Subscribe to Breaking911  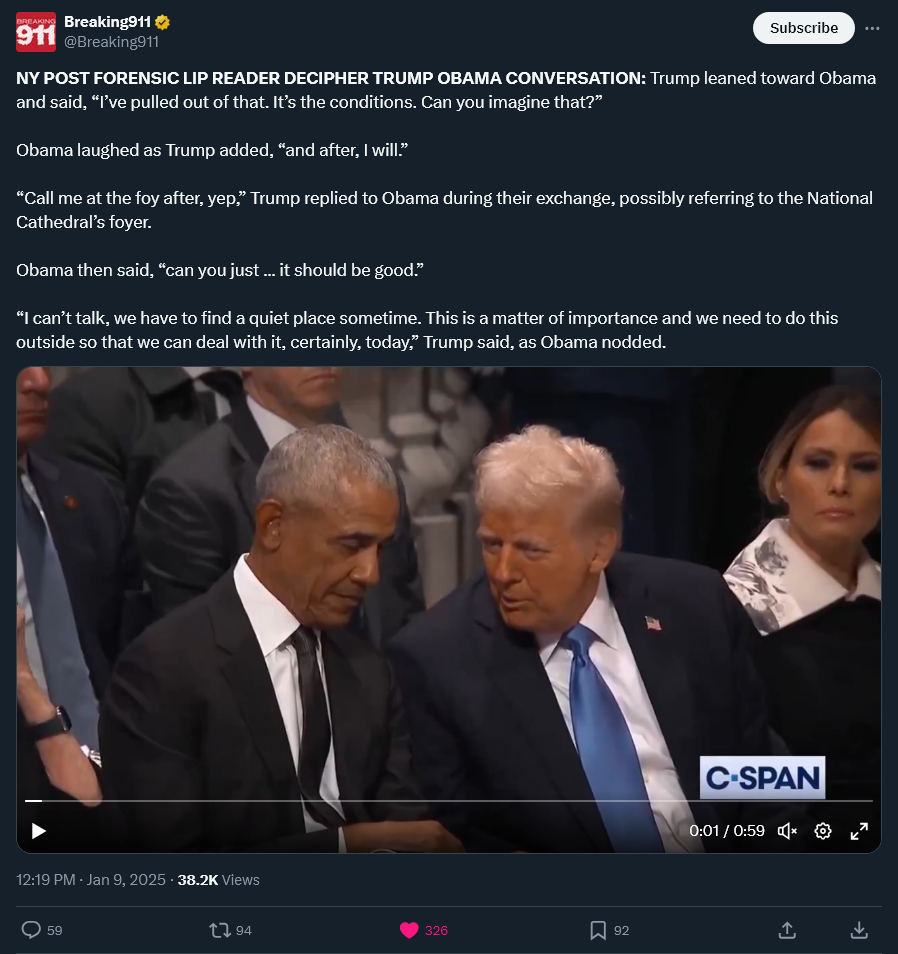point(803,28)
